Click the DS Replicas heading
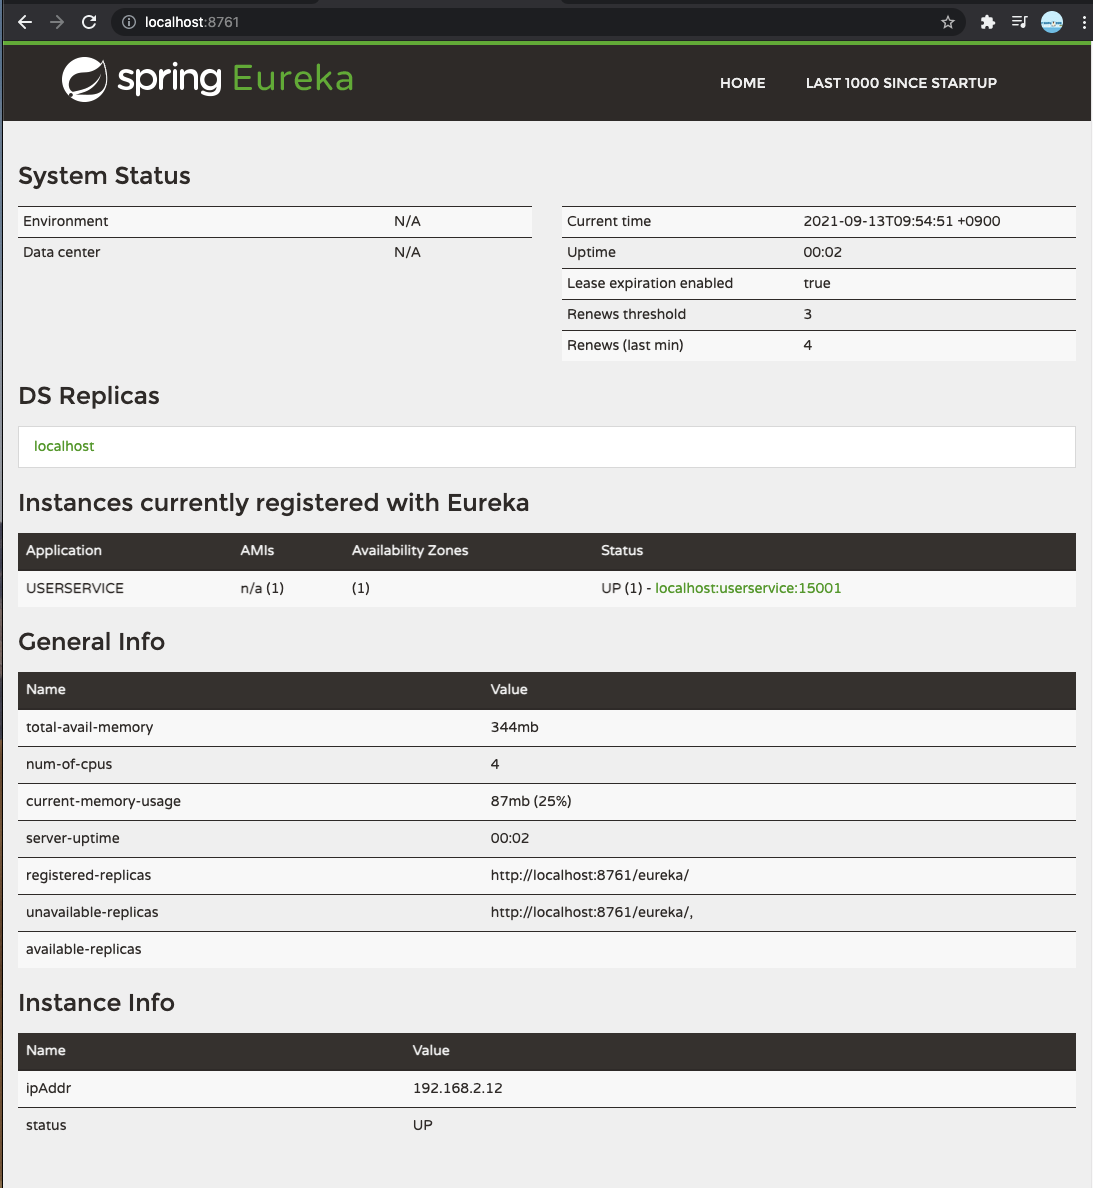 coord(89,396)
